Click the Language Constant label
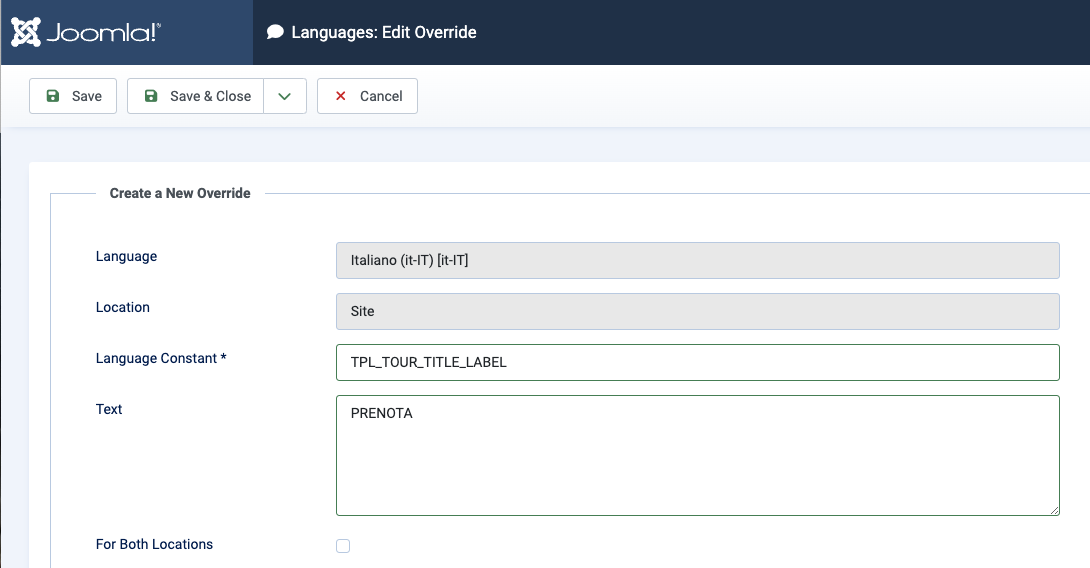 coord(161,358)
